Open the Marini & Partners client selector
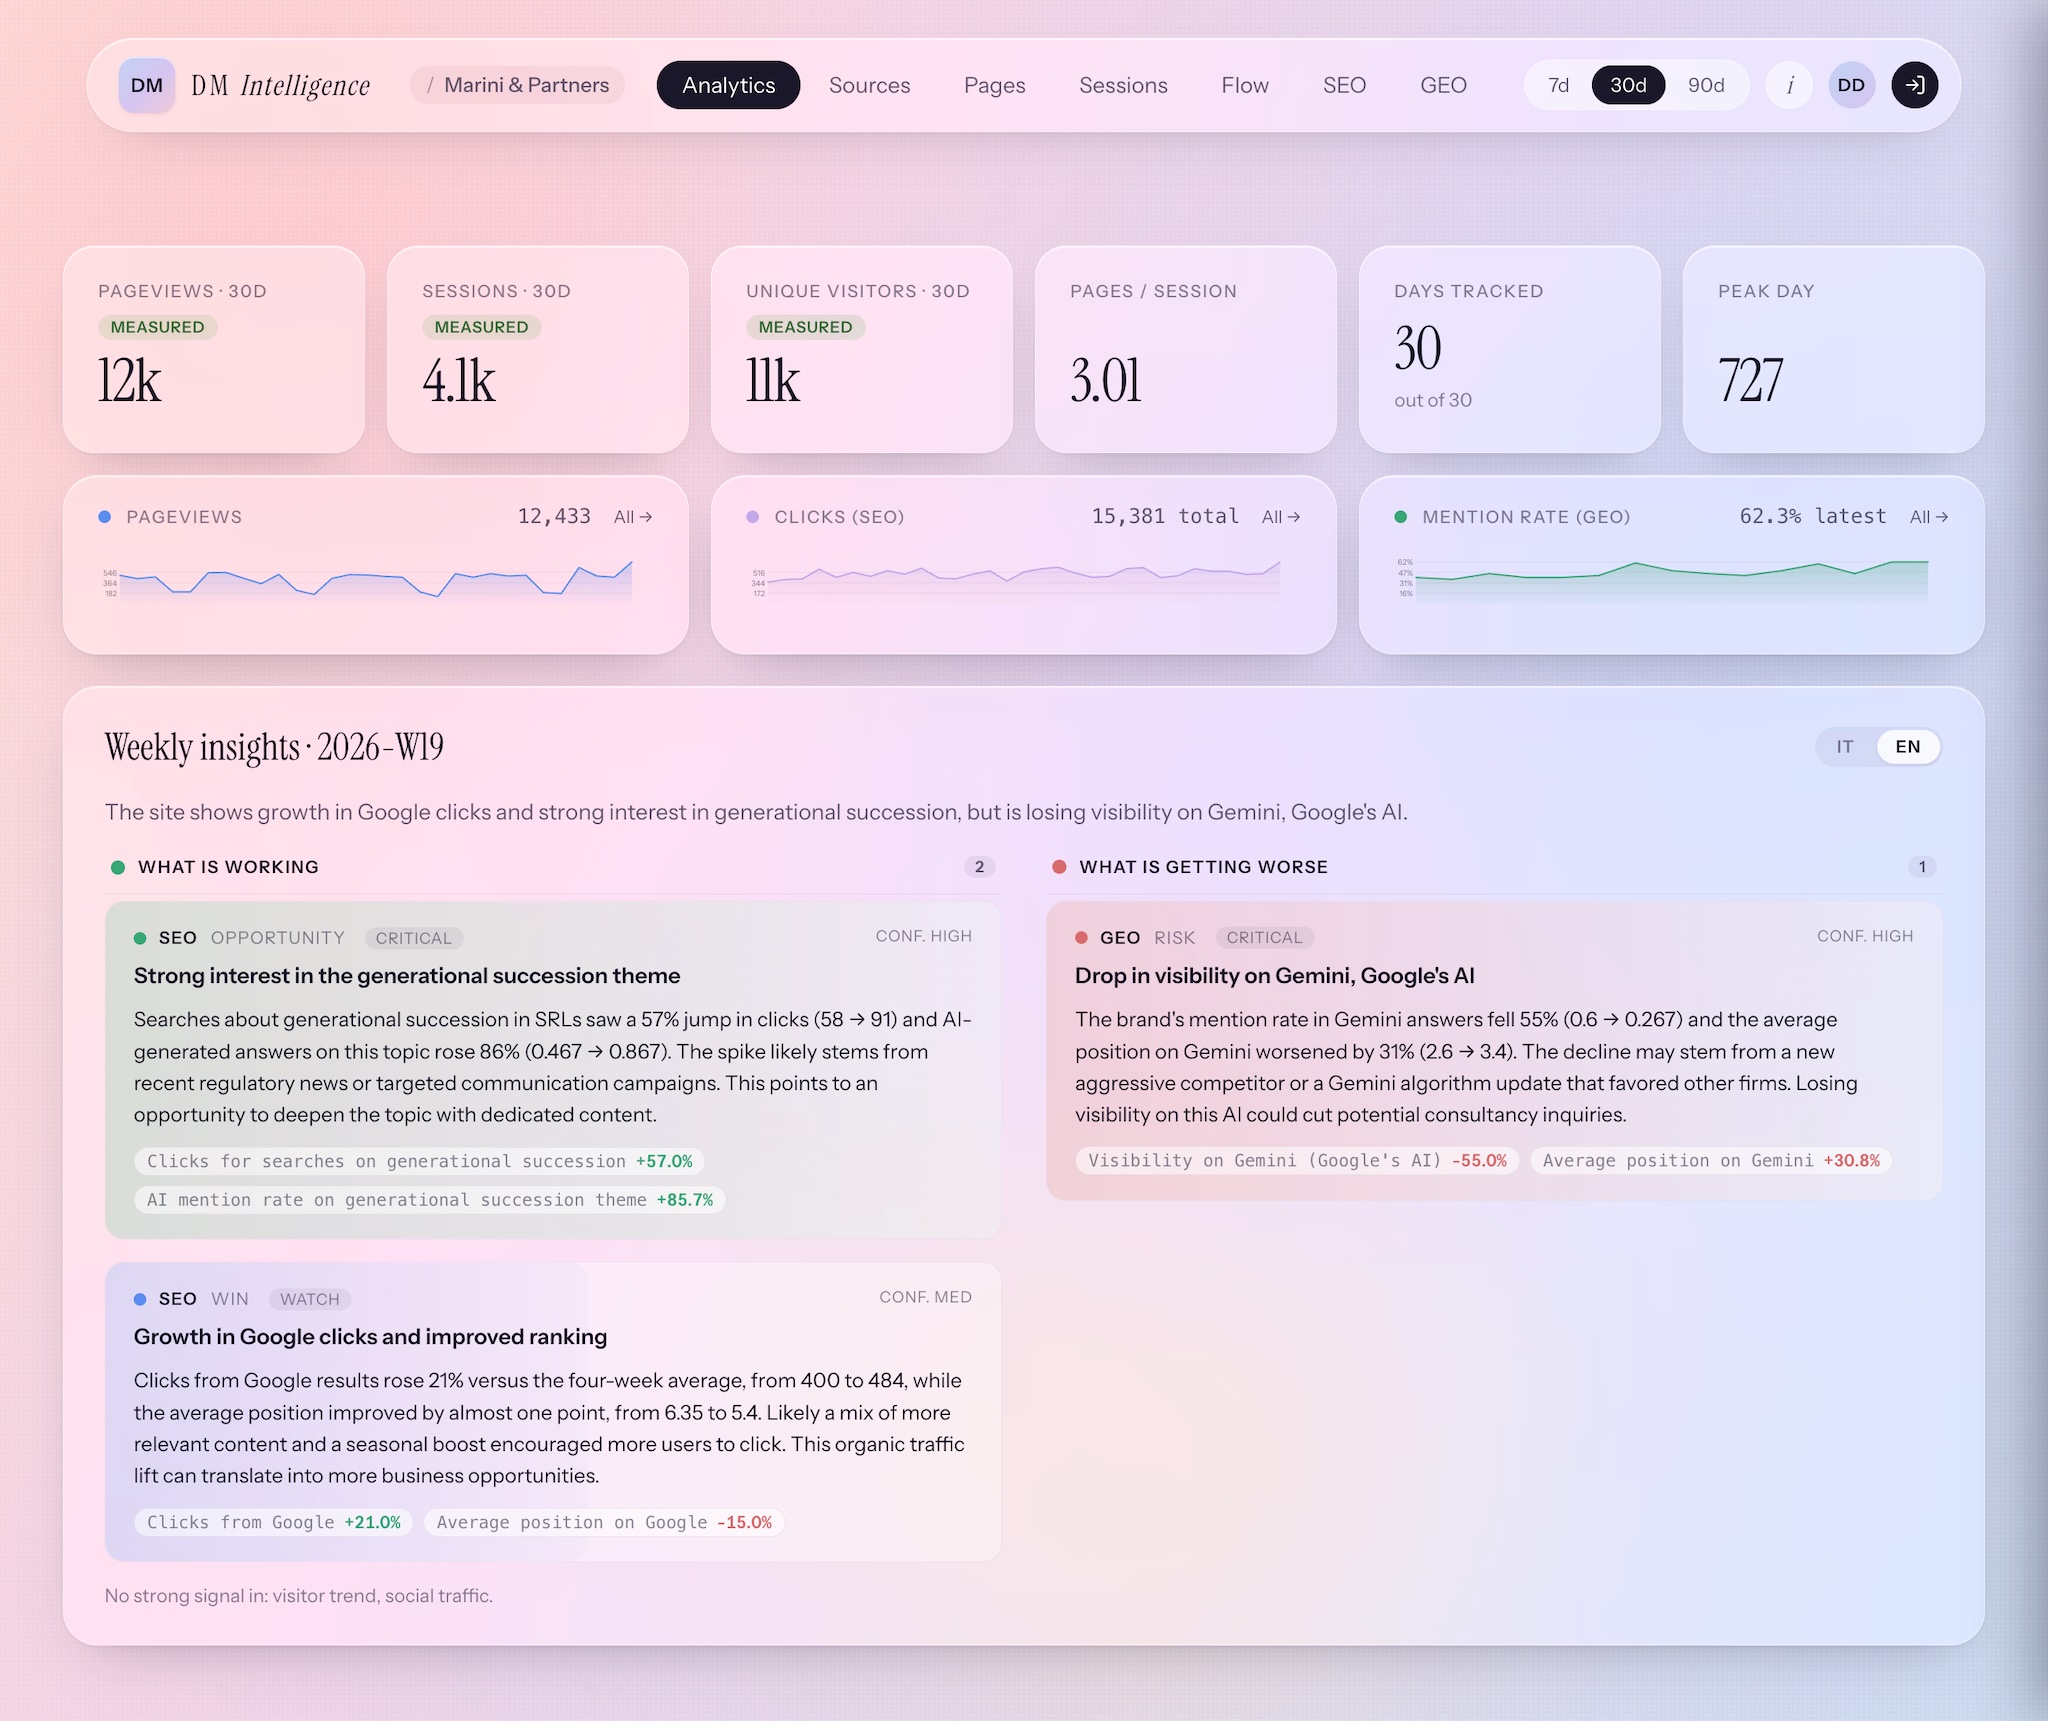The width and height of the screenshot is (2048, 1721). pos(517,85)
